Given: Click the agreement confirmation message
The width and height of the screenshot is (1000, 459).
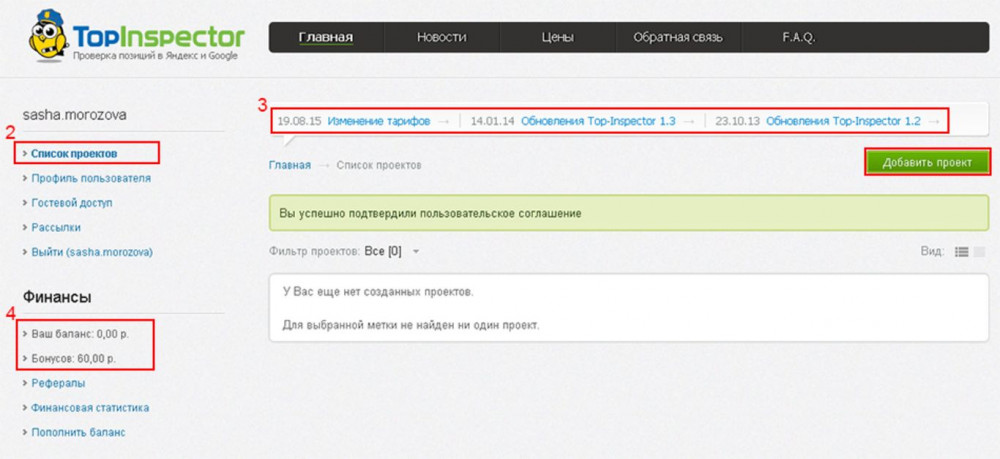Looking at the screenshot, I should [629, 213].
